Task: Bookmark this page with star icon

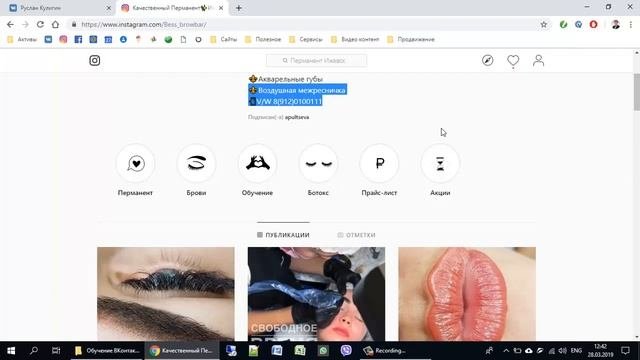Action: coord(544,24)
